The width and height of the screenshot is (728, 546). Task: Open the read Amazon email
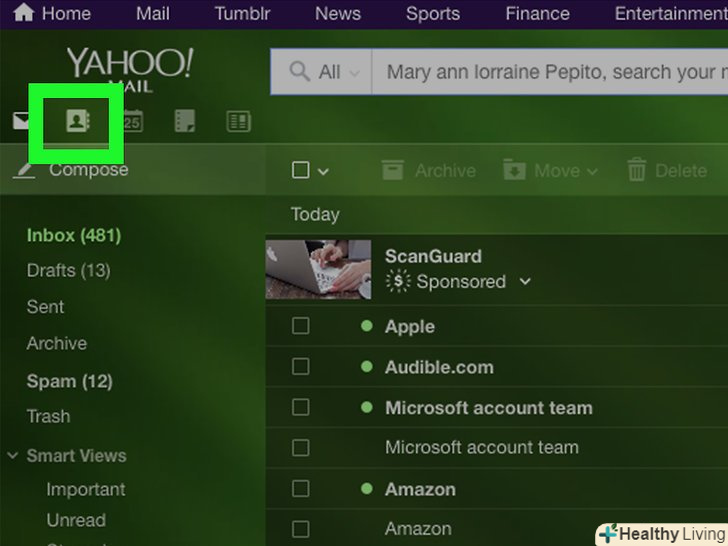[497, 529]
